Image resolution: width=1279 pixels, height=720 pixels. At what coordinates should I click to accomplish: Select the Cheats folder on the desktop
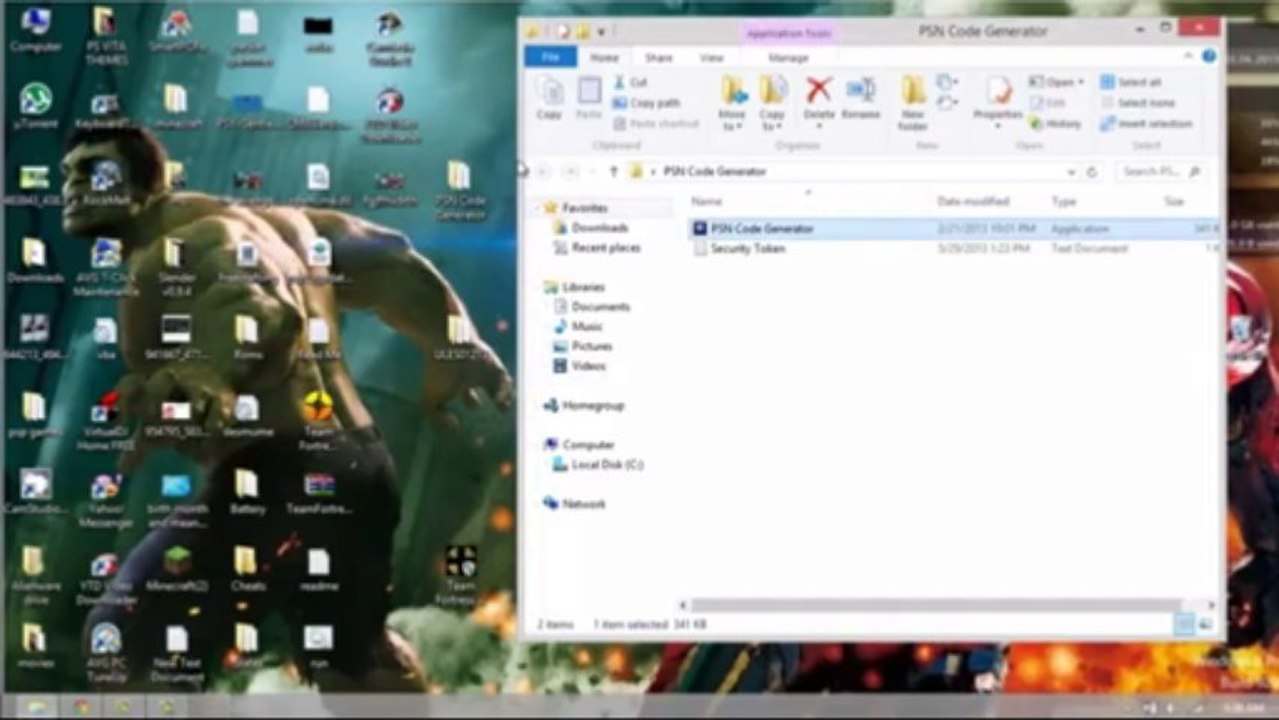(247, 569)
